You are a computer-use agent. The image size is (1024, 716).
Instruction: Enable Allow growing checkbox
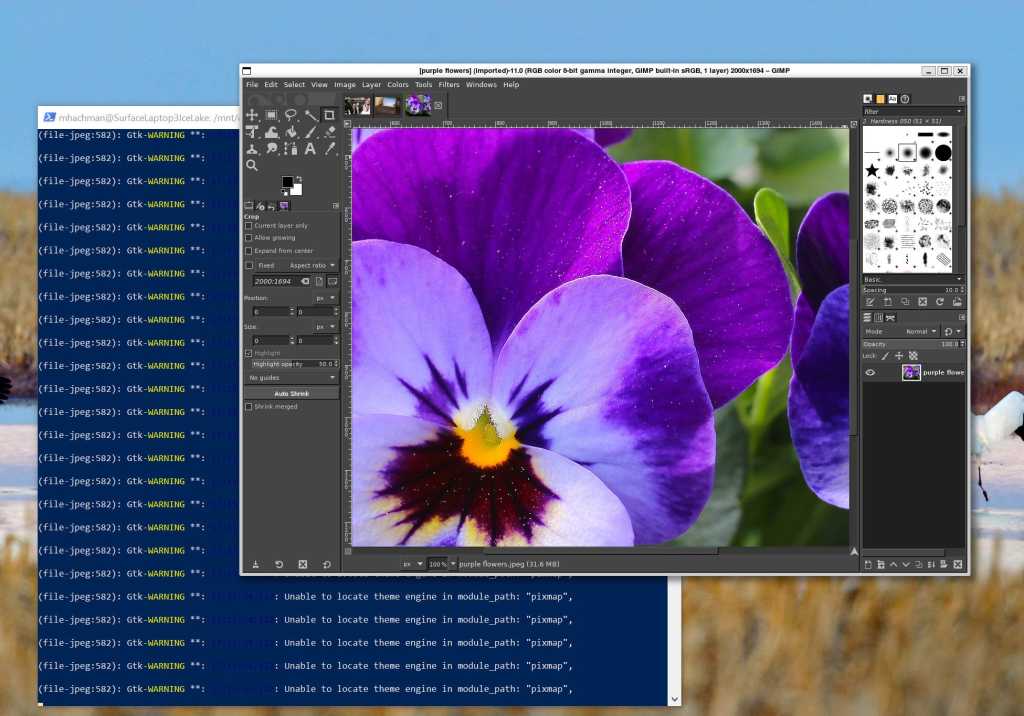tap(249, 238)
